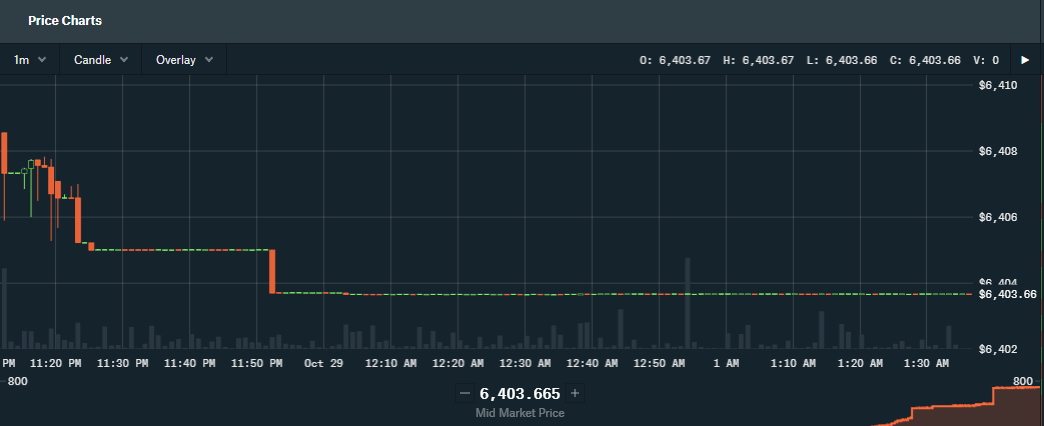Click the $6,408 price axis label
The image size is (1044, 426).
click(998, 151)
